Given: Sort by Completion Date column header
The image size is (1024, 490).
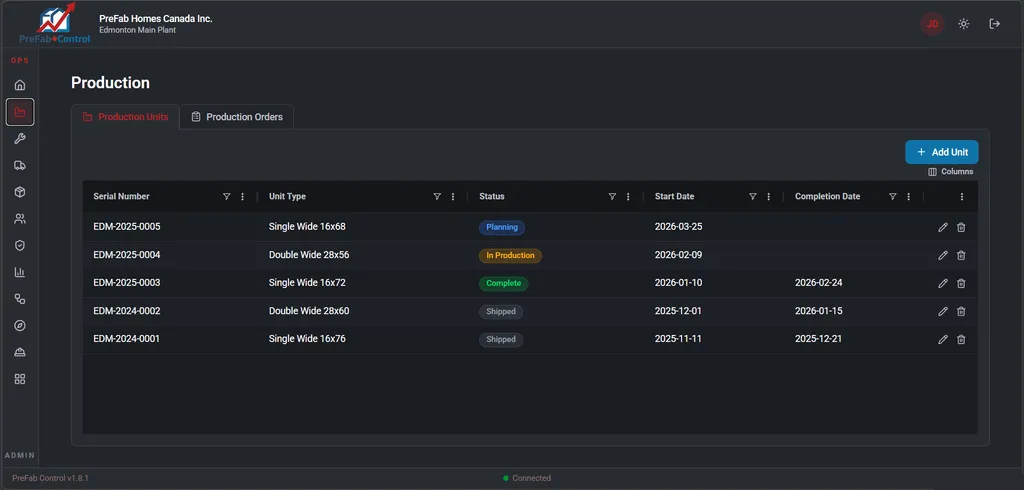Looking at the screenshot, I should click(x=827, y=197).
